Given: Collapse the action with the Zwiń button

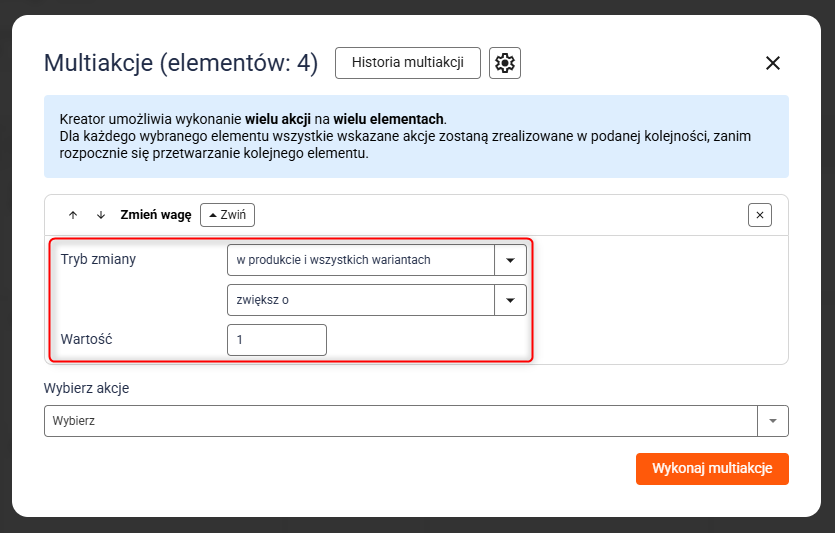Looking at the screenshot, I should click(228, 215).
